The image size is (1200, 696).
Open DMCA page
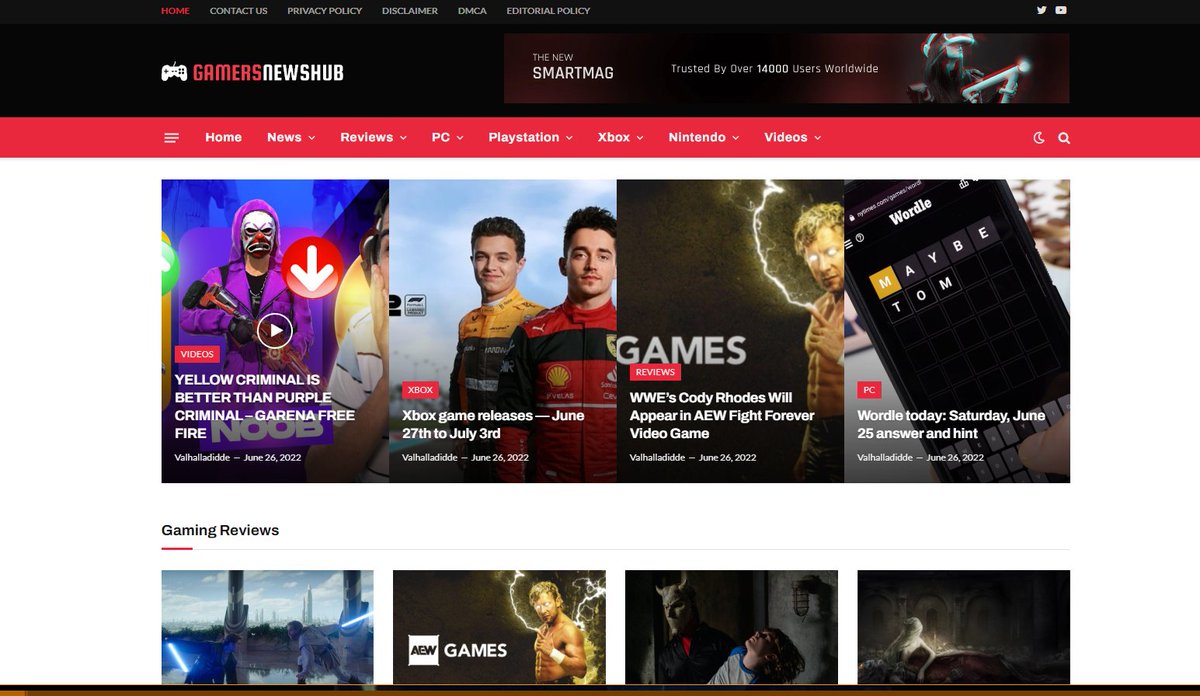tap(472, 11)
